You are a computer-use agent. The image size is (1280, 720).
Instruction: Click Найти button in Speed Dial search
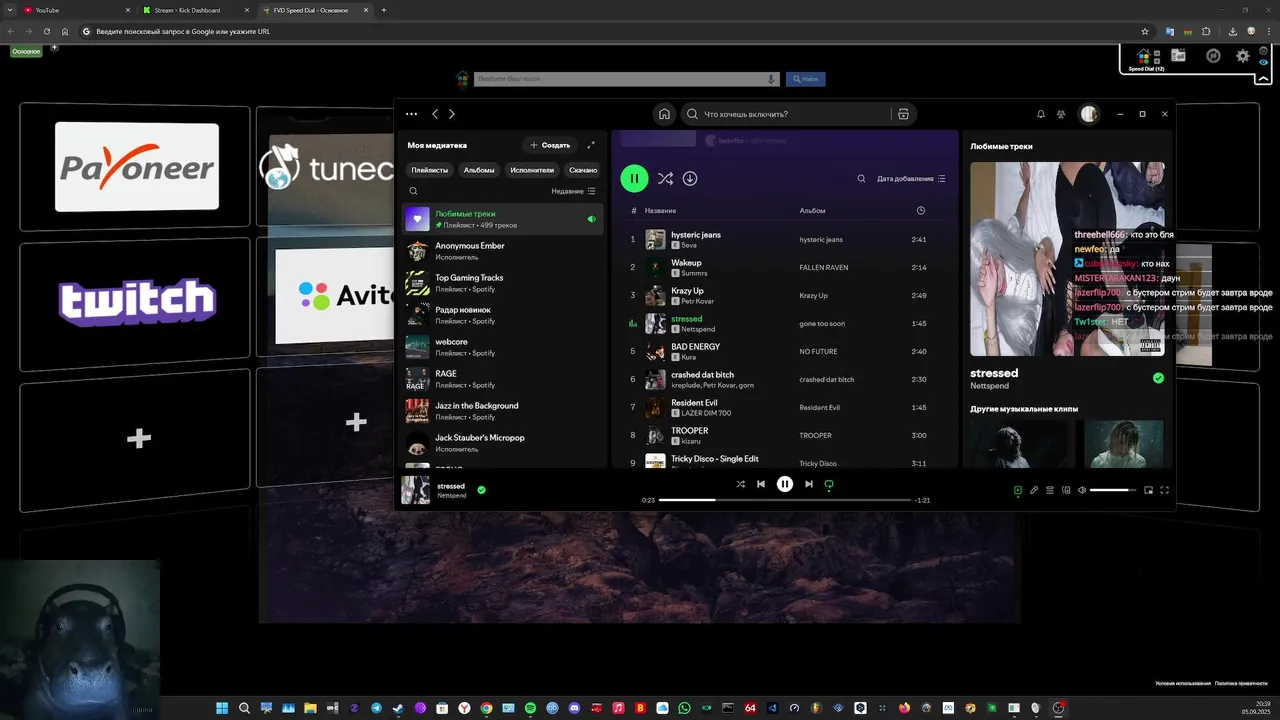[806, 79]
